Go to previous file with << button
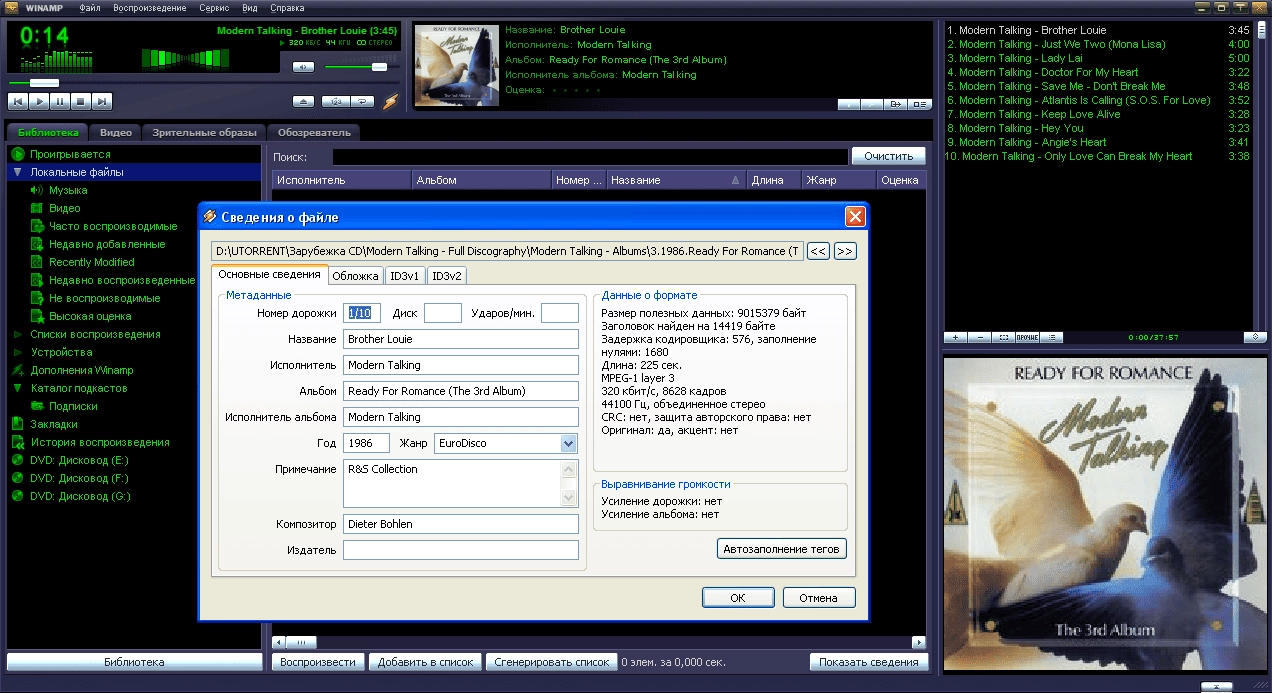Image resolution: width=1272 pixels, height=693 pixels. click(818, 251)
